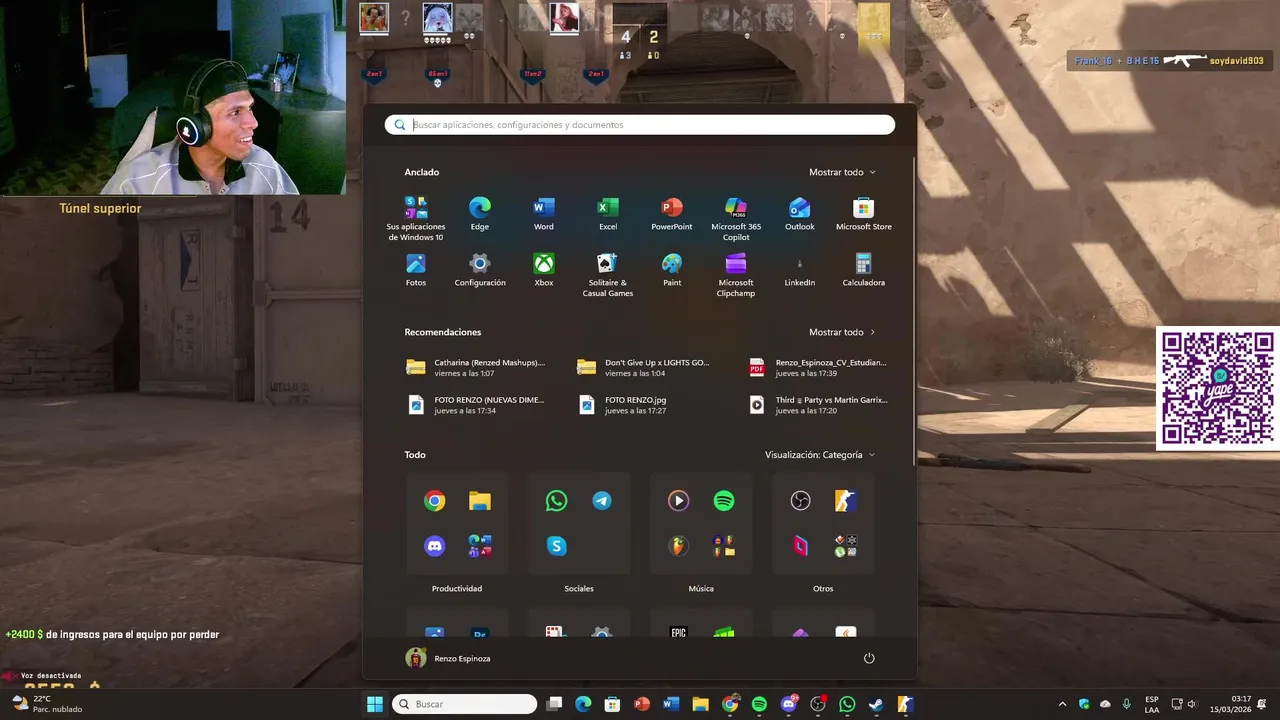Open Sus aplicaciones de Windows 10
The height and width of the screenshot is (720, 1280).
[x=416, y=219]
